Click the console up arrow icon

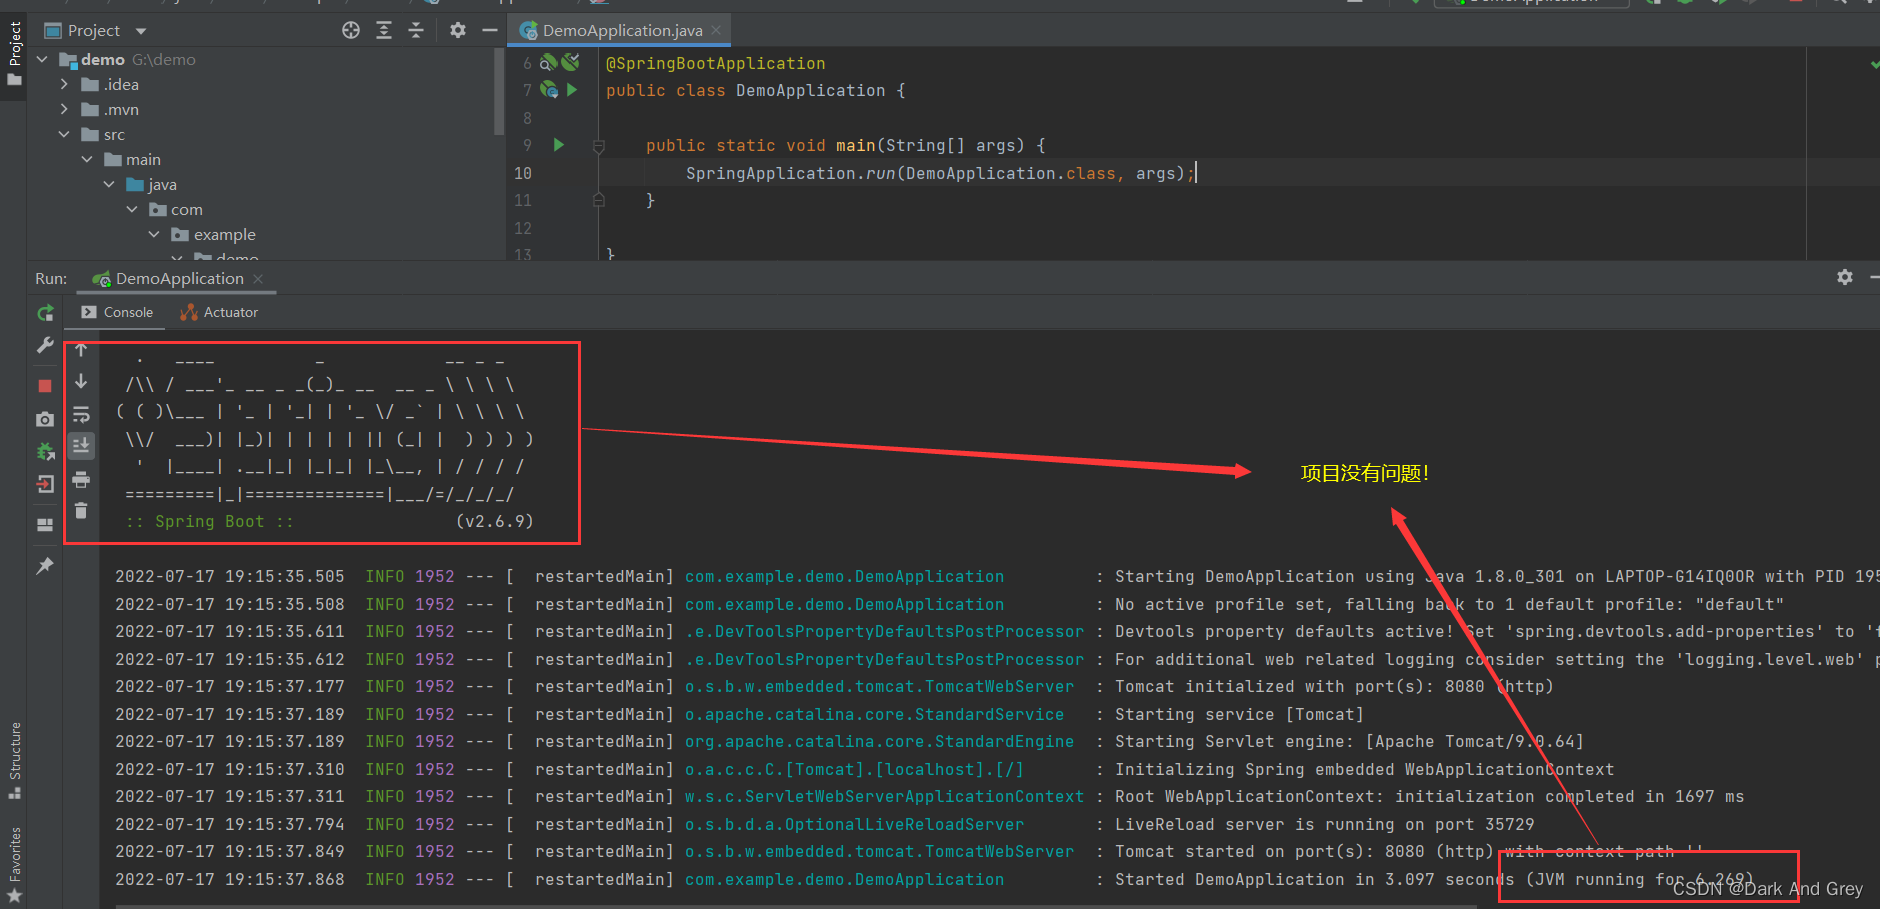(81, 350)
